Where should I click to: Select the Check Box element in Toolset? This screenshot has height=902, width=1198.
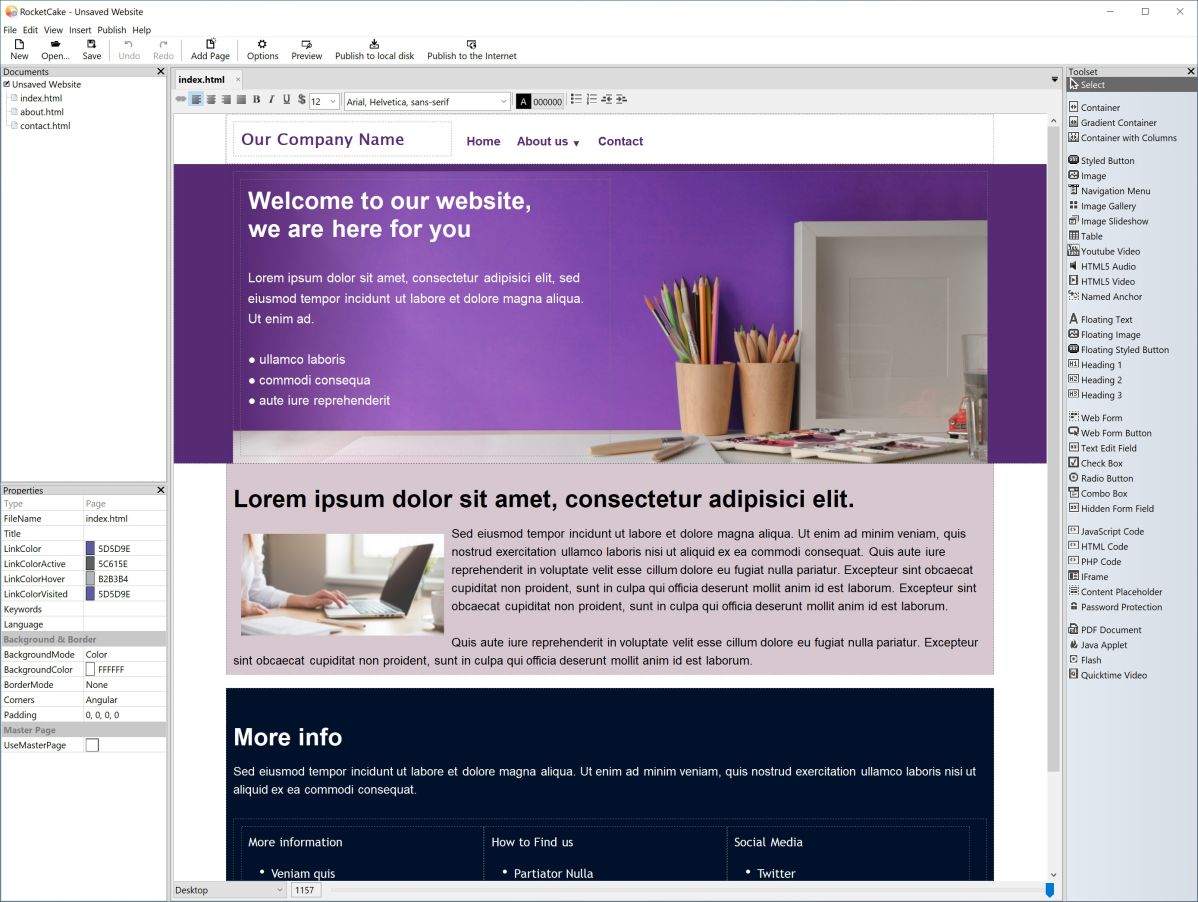(x=1101, y=463)
